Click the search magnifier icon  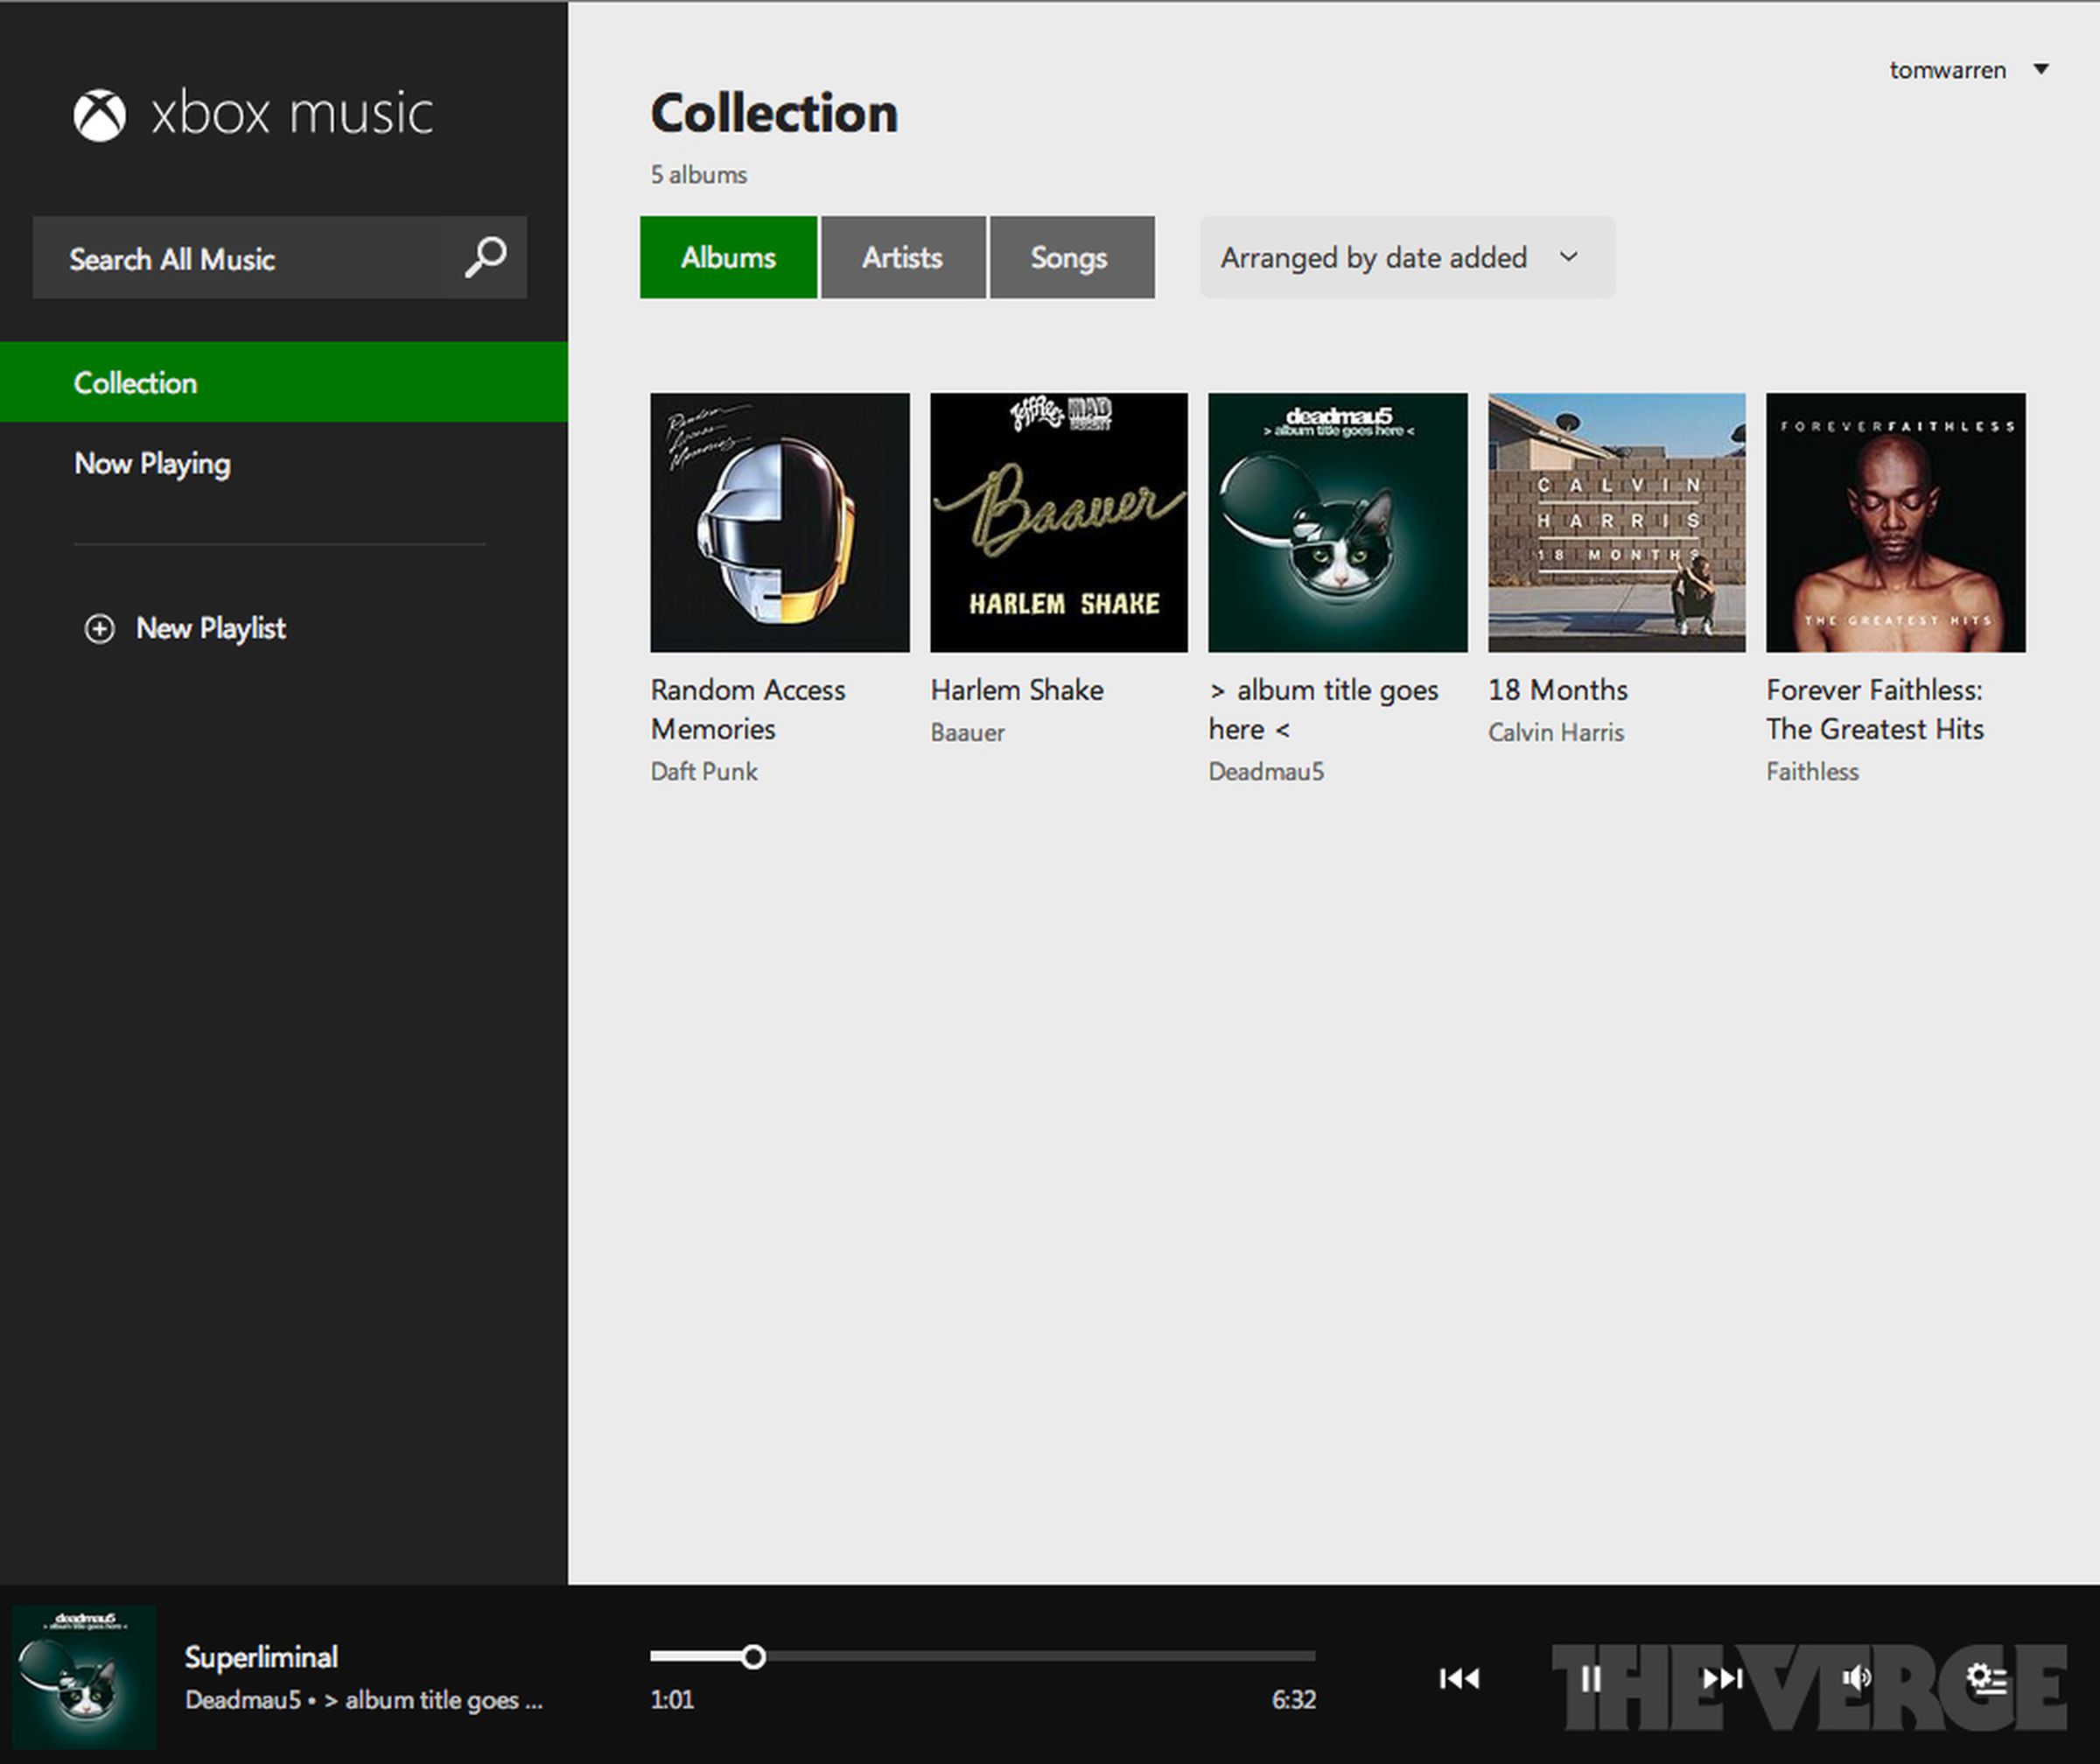[486, 257]
